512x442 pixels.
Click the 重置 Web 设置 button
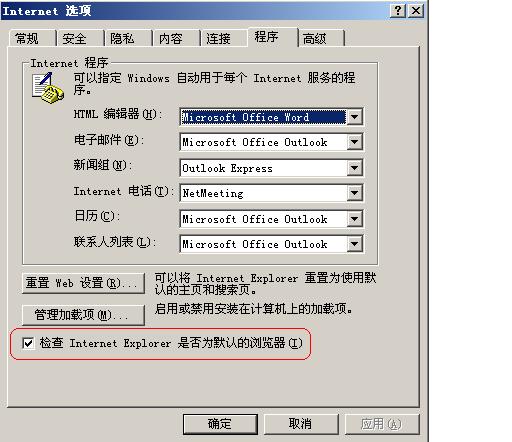click(83, 283)
